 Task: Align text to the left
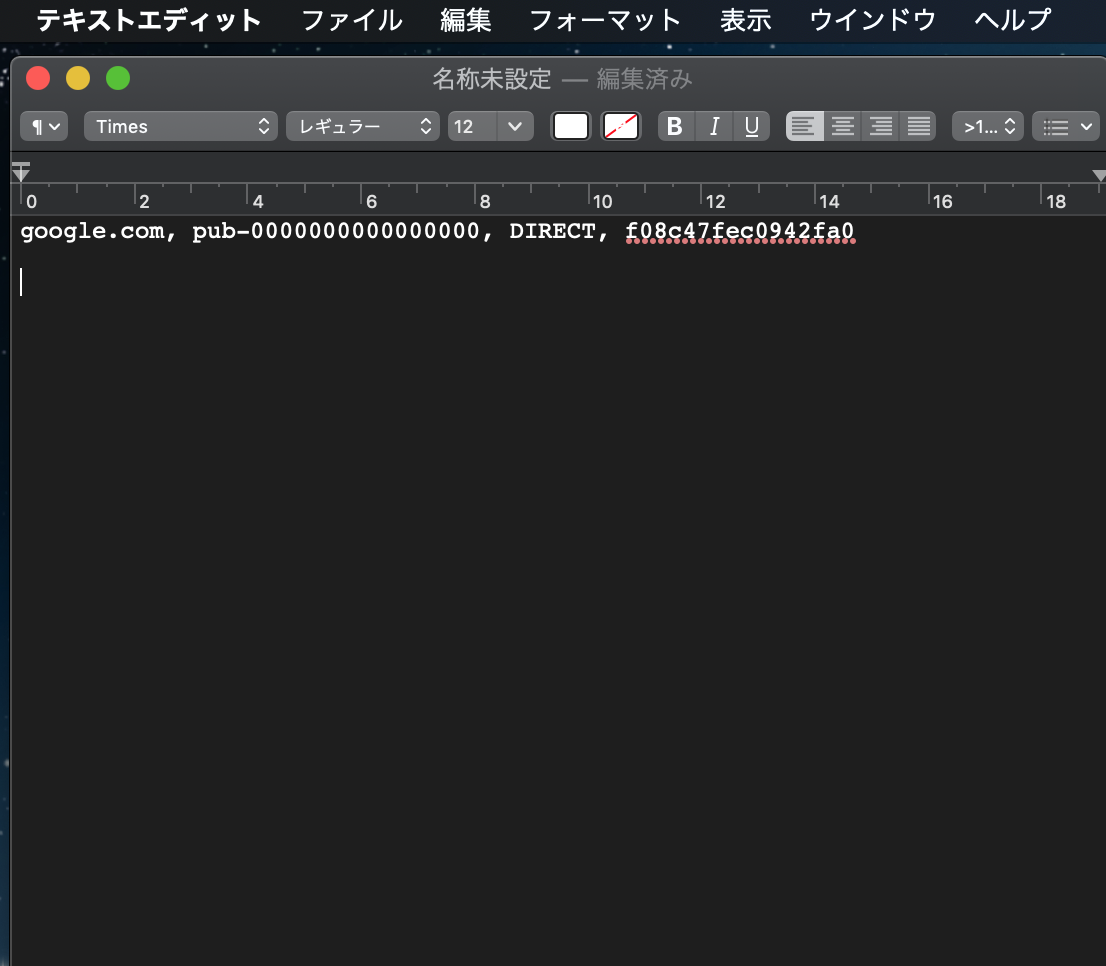click(804, 127)
